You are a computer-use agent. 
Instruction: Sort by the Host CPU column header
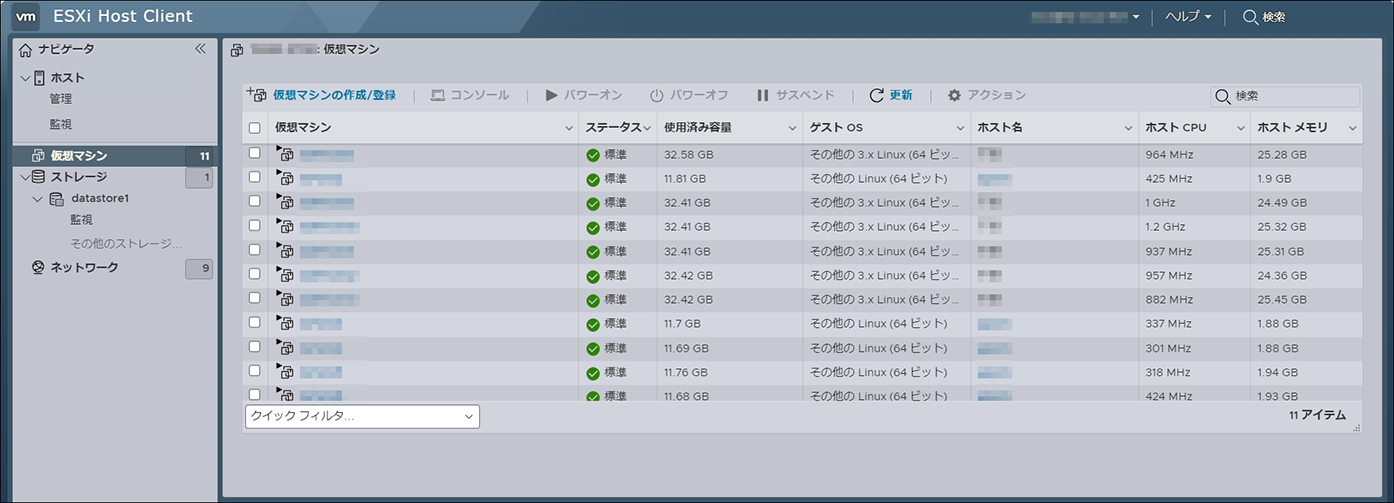pyautogui.click(x=1176, y=128)
